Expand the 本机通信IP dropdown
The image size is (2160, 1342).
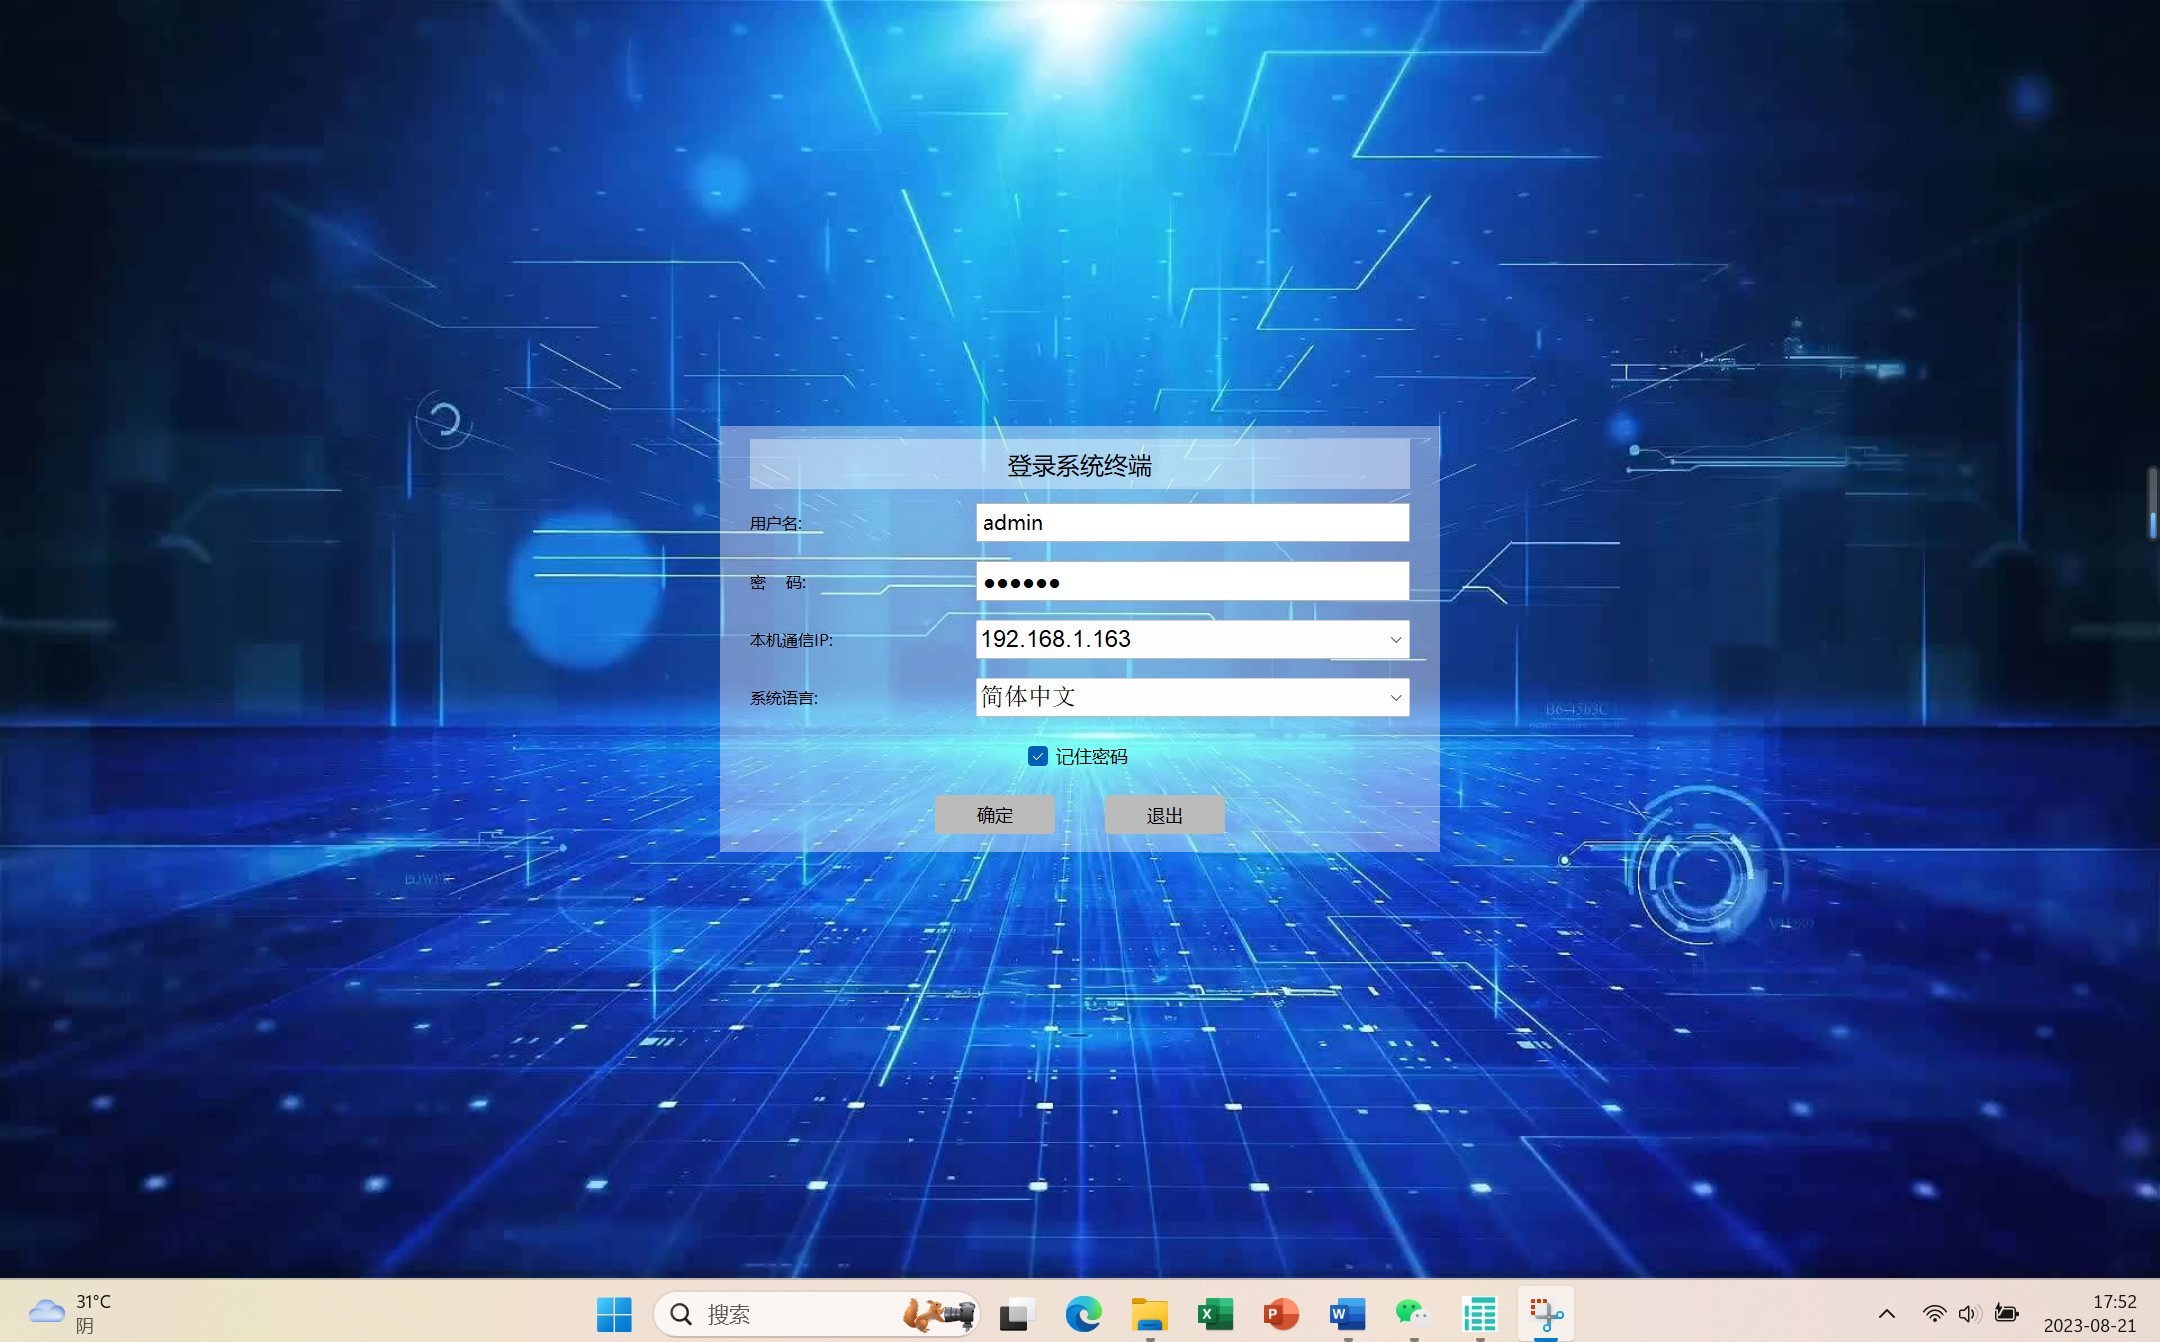pos(1395,640)
